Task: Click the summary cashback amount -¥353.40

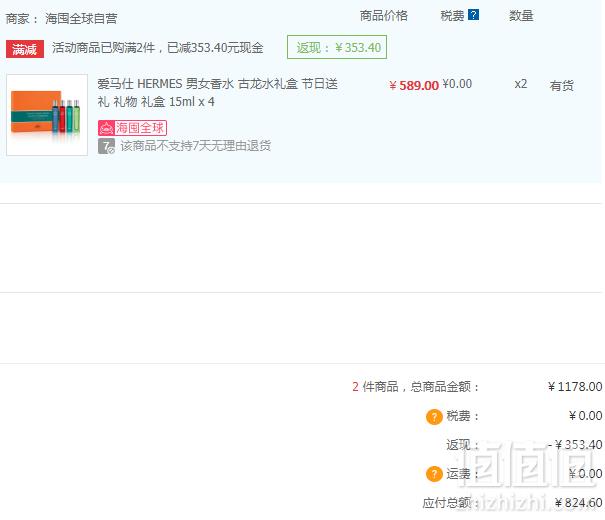Action: pyautogui.click(x=575, y=445)
